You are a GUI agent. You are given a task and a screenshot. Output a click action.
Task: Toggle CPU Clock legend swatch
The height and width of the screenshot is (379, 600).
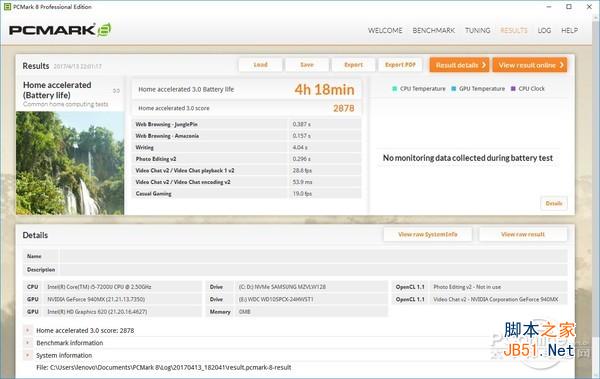pos(513,88)
